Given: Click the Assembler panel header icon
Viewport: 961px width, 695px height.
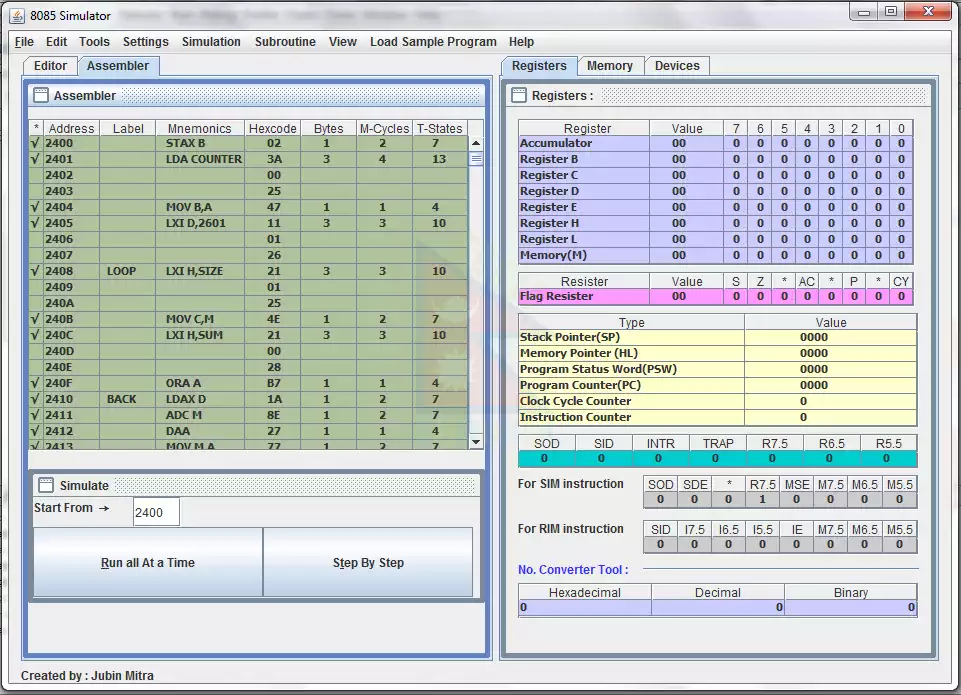Looking at the screenshot, I should coord(41,96).
